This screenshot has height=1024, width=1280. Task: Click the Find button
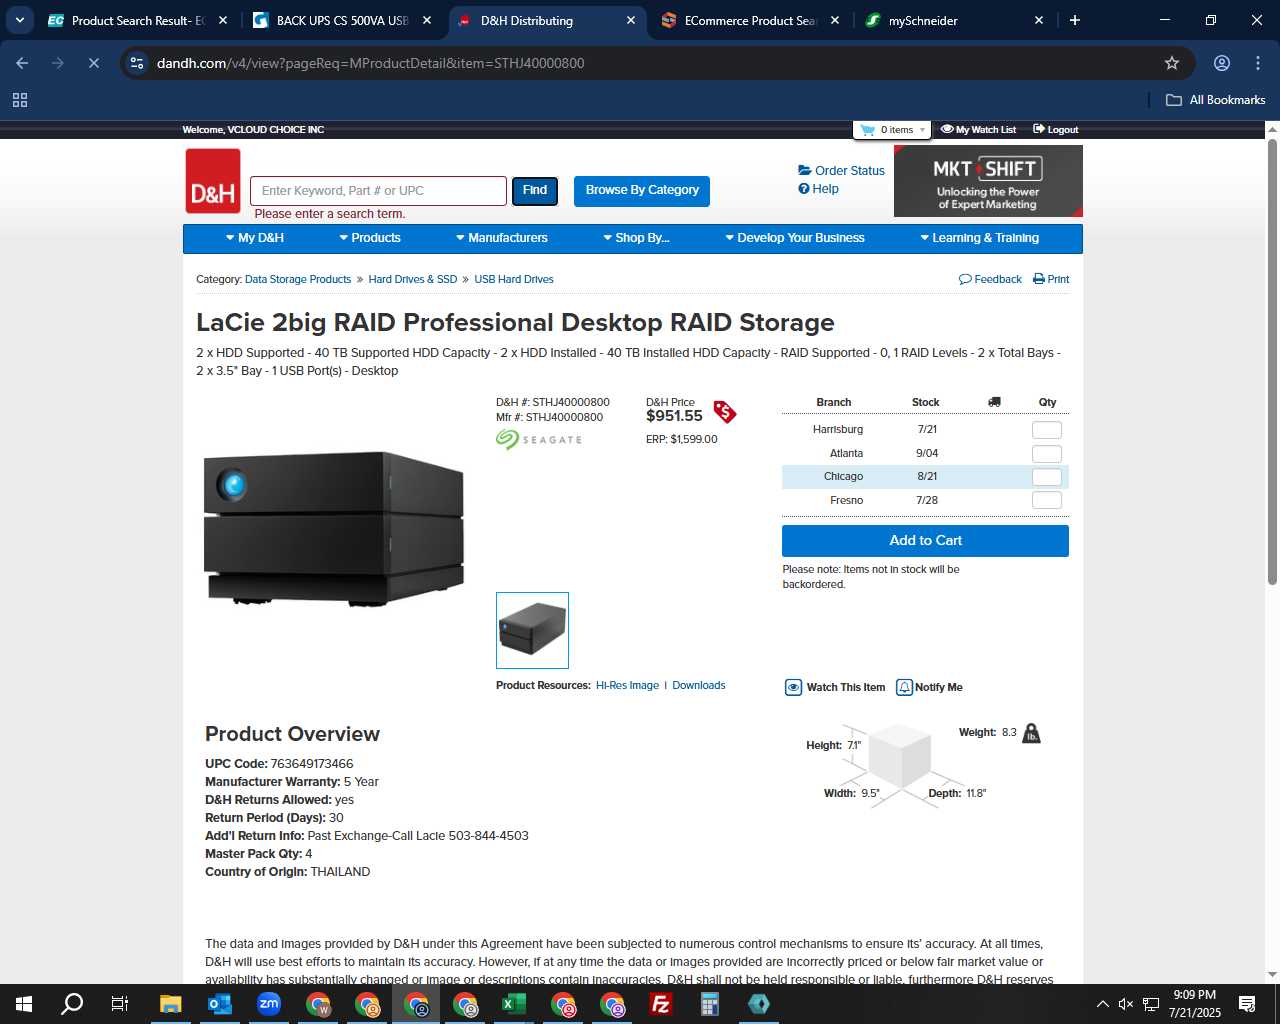tap(535, 190)
